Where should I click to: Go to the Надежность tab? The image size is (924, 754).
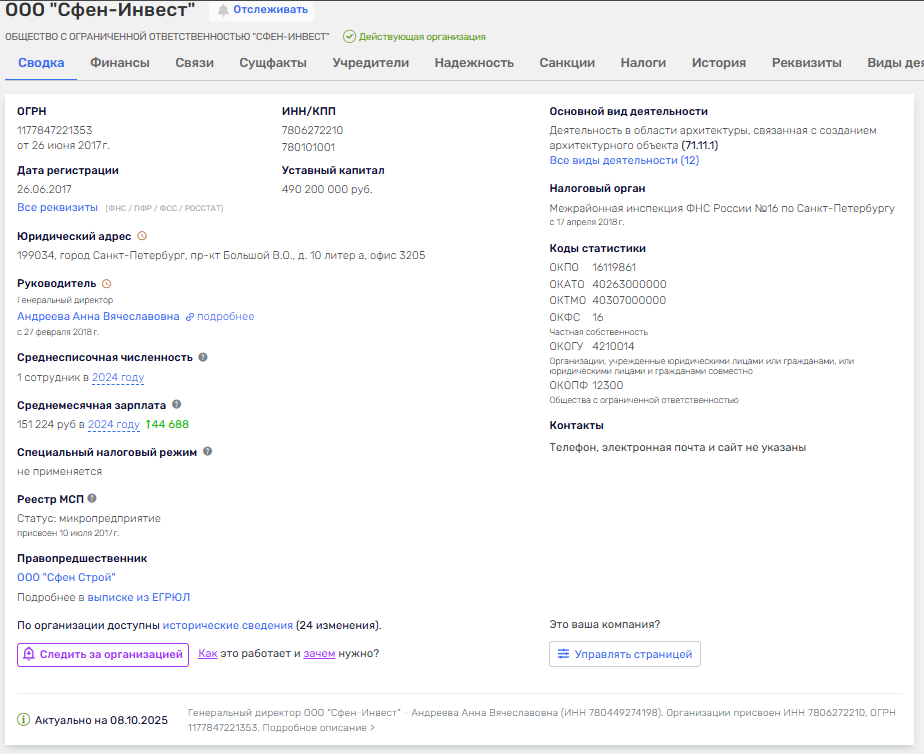tap(474, 63)
